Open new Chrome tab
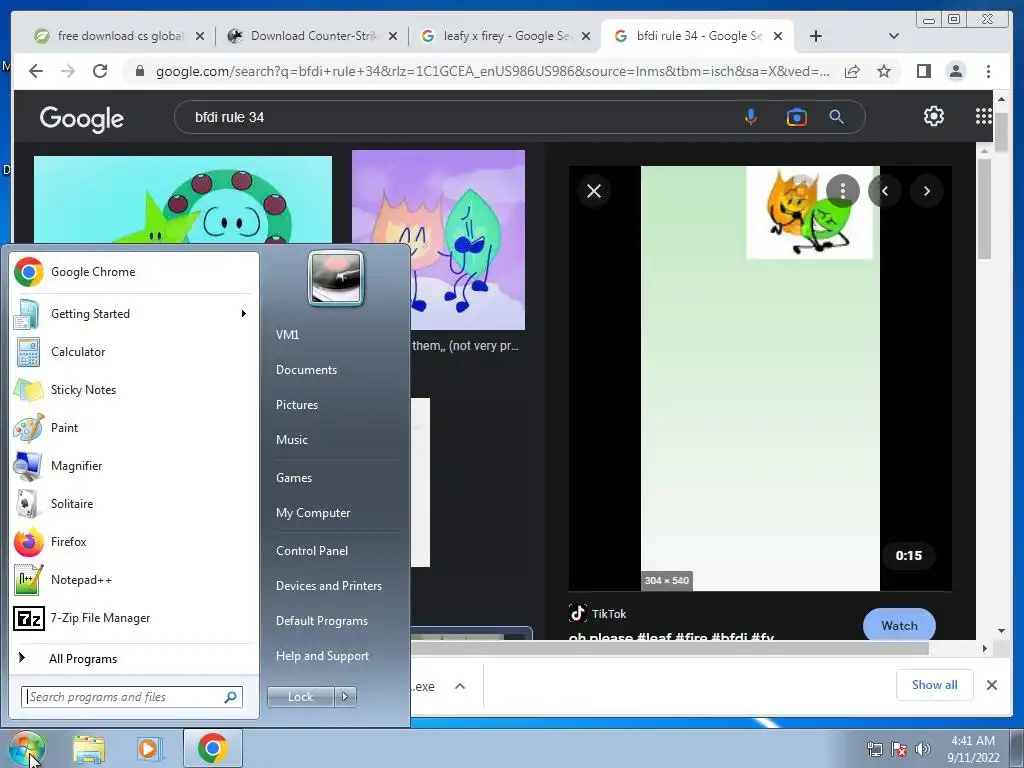Image resolution: width=1024 pixels, height=768 pixels. click(816, 36)
